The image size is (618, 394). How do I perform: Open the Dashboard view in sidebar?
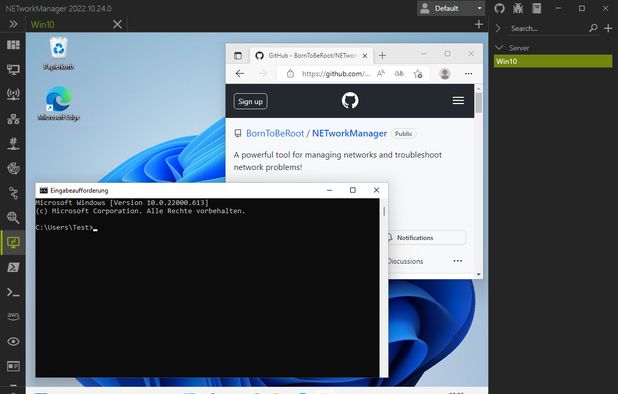coord(13,45)
